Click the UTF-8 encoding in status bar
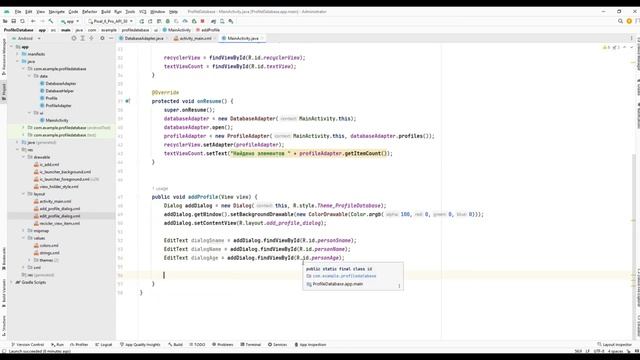640x360 pixels. (x=599, y=351)
